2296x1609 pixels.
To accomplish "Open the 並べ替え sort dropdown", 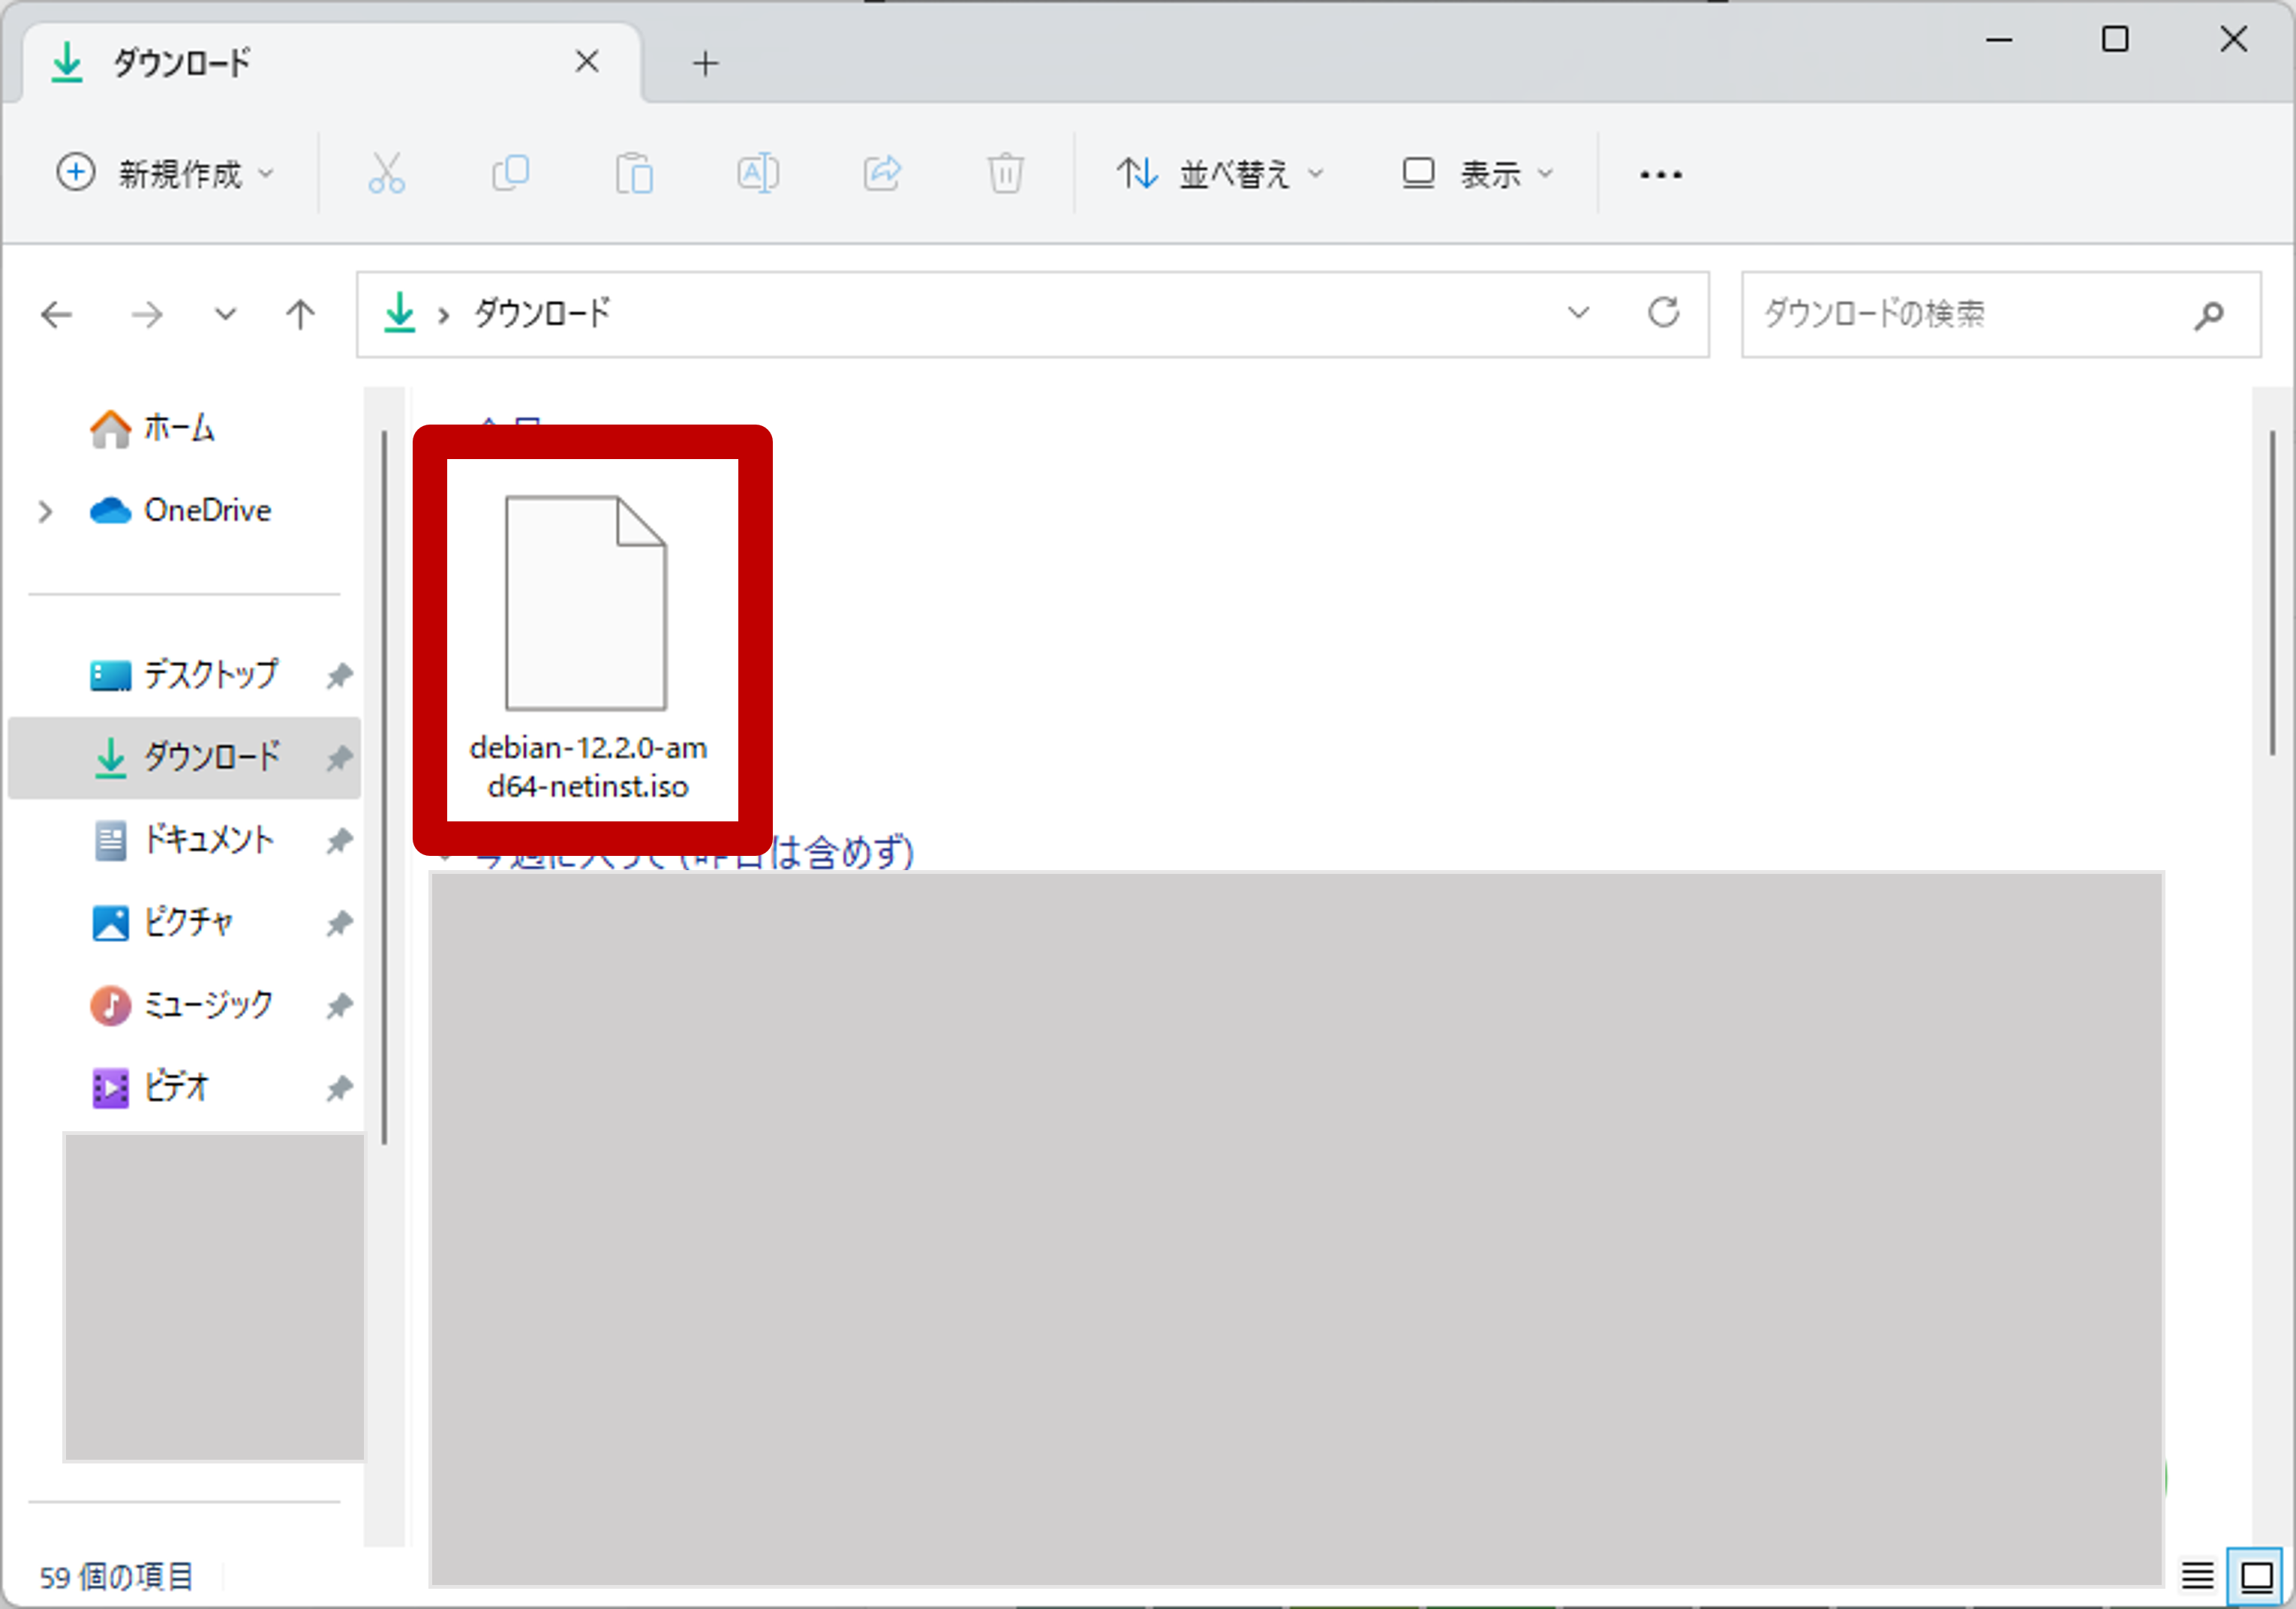I will pos(1220,173).
